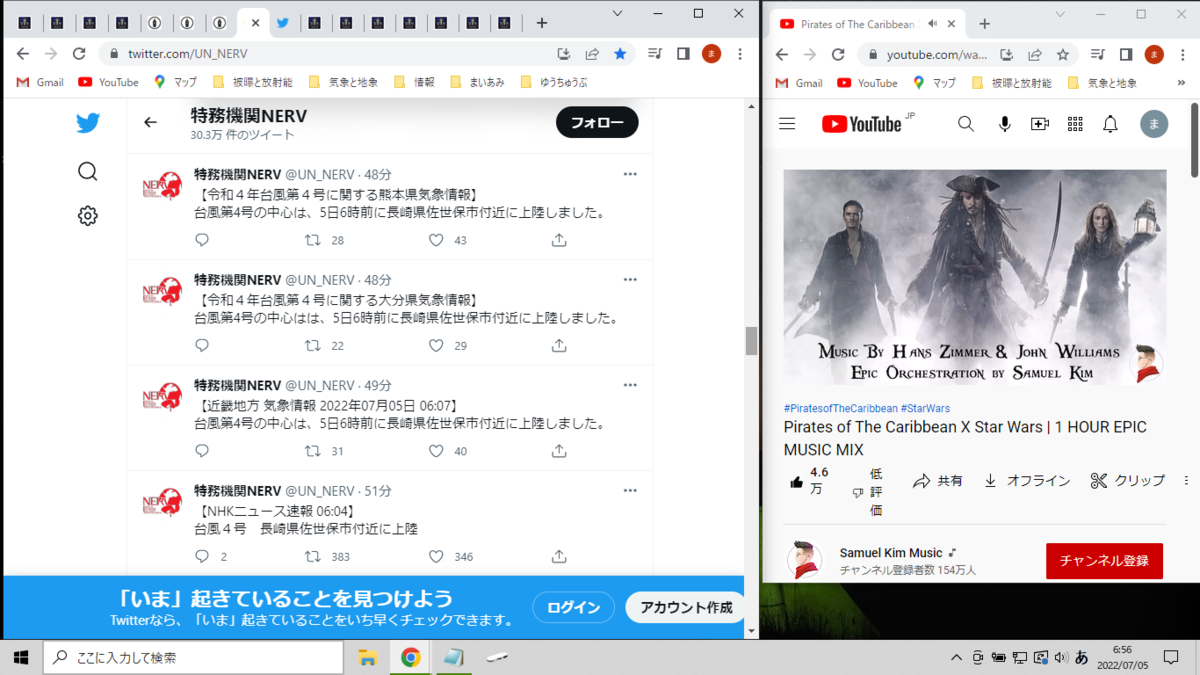1200x675 pixels.
Task: Retweet the 大分県気象情報 tweet
Action: pos(312,345)
